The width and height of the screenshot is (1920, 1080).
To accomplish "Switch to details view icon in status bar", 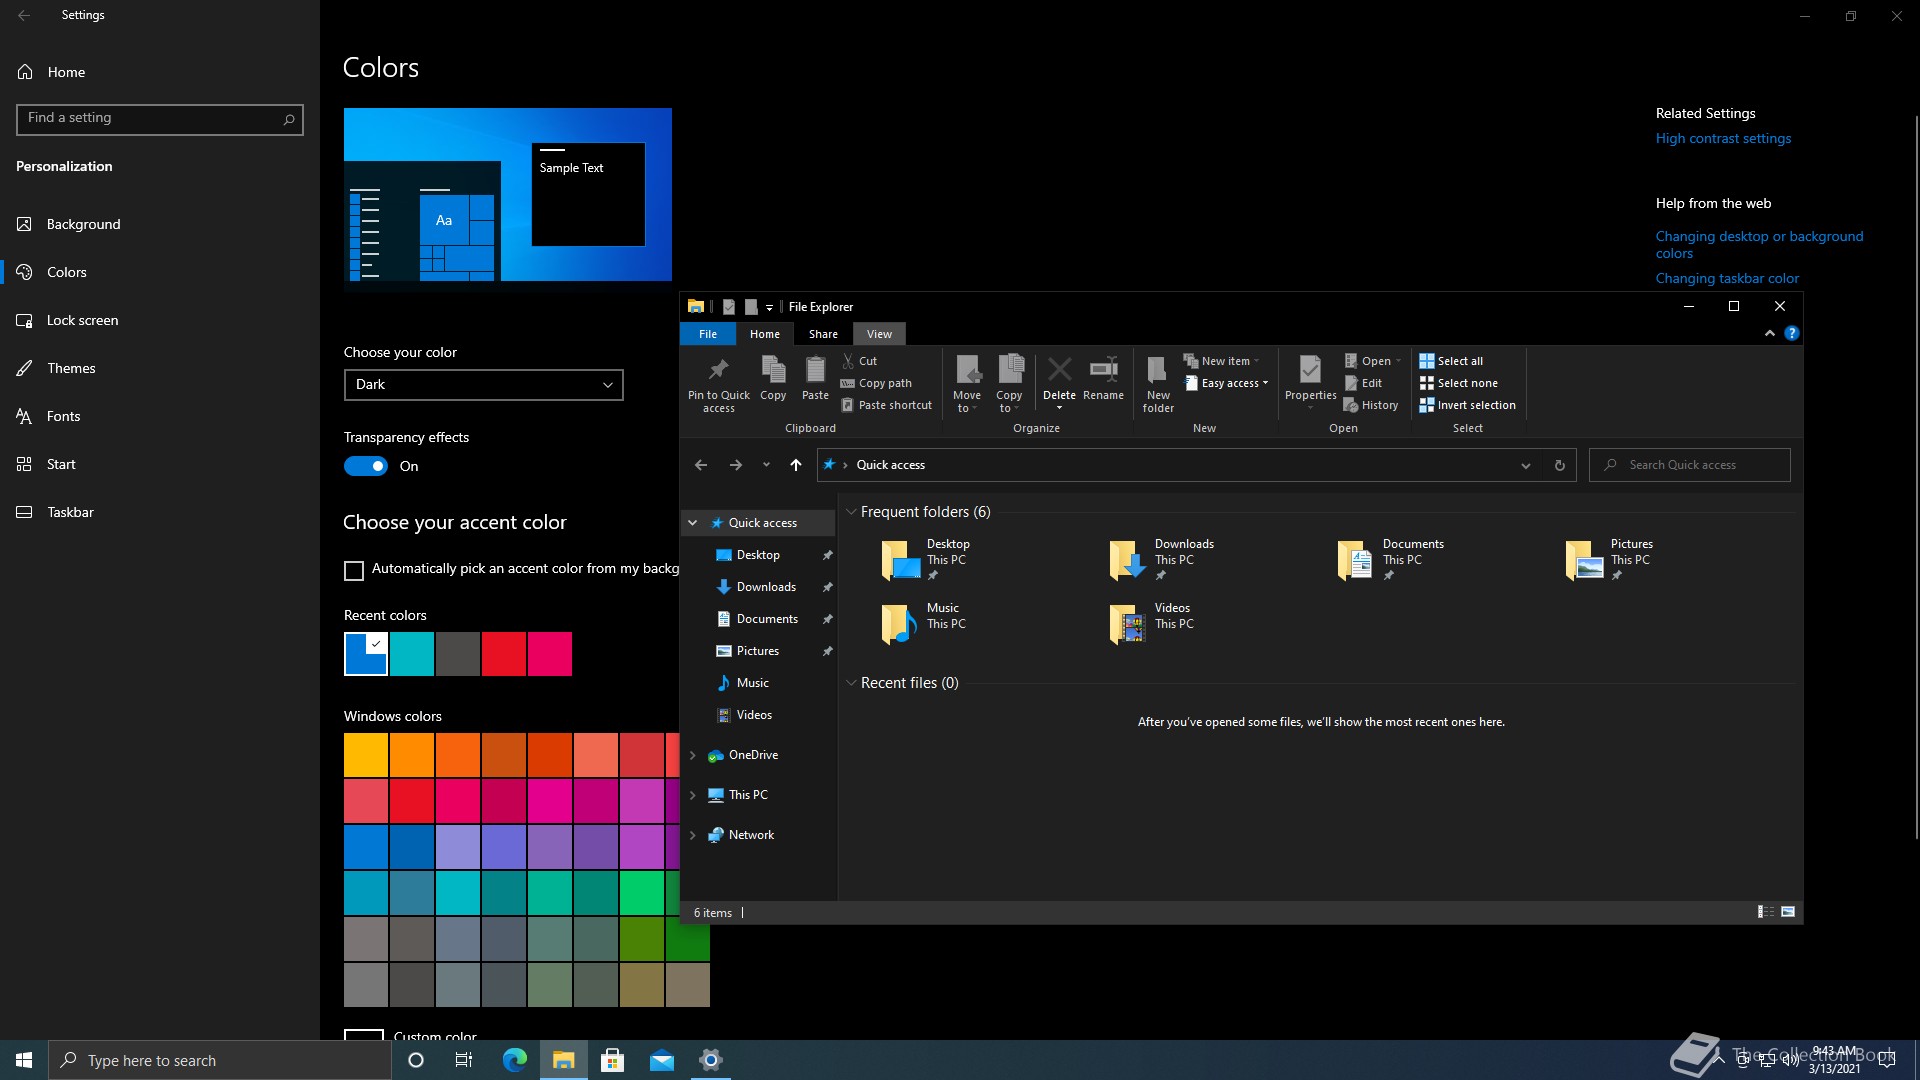I will 1766,912.
